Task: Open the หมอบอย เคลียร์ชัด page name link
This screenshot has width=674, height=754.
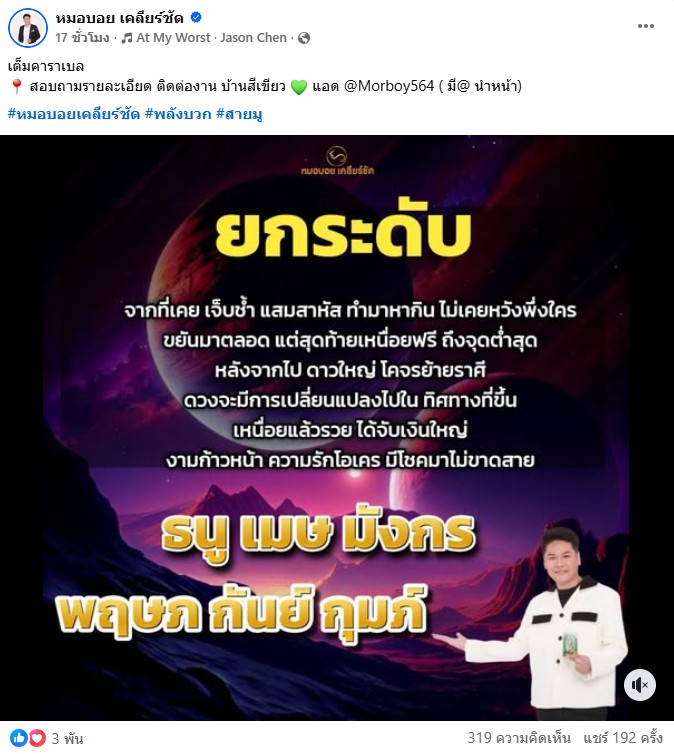Action: [119, 18]
